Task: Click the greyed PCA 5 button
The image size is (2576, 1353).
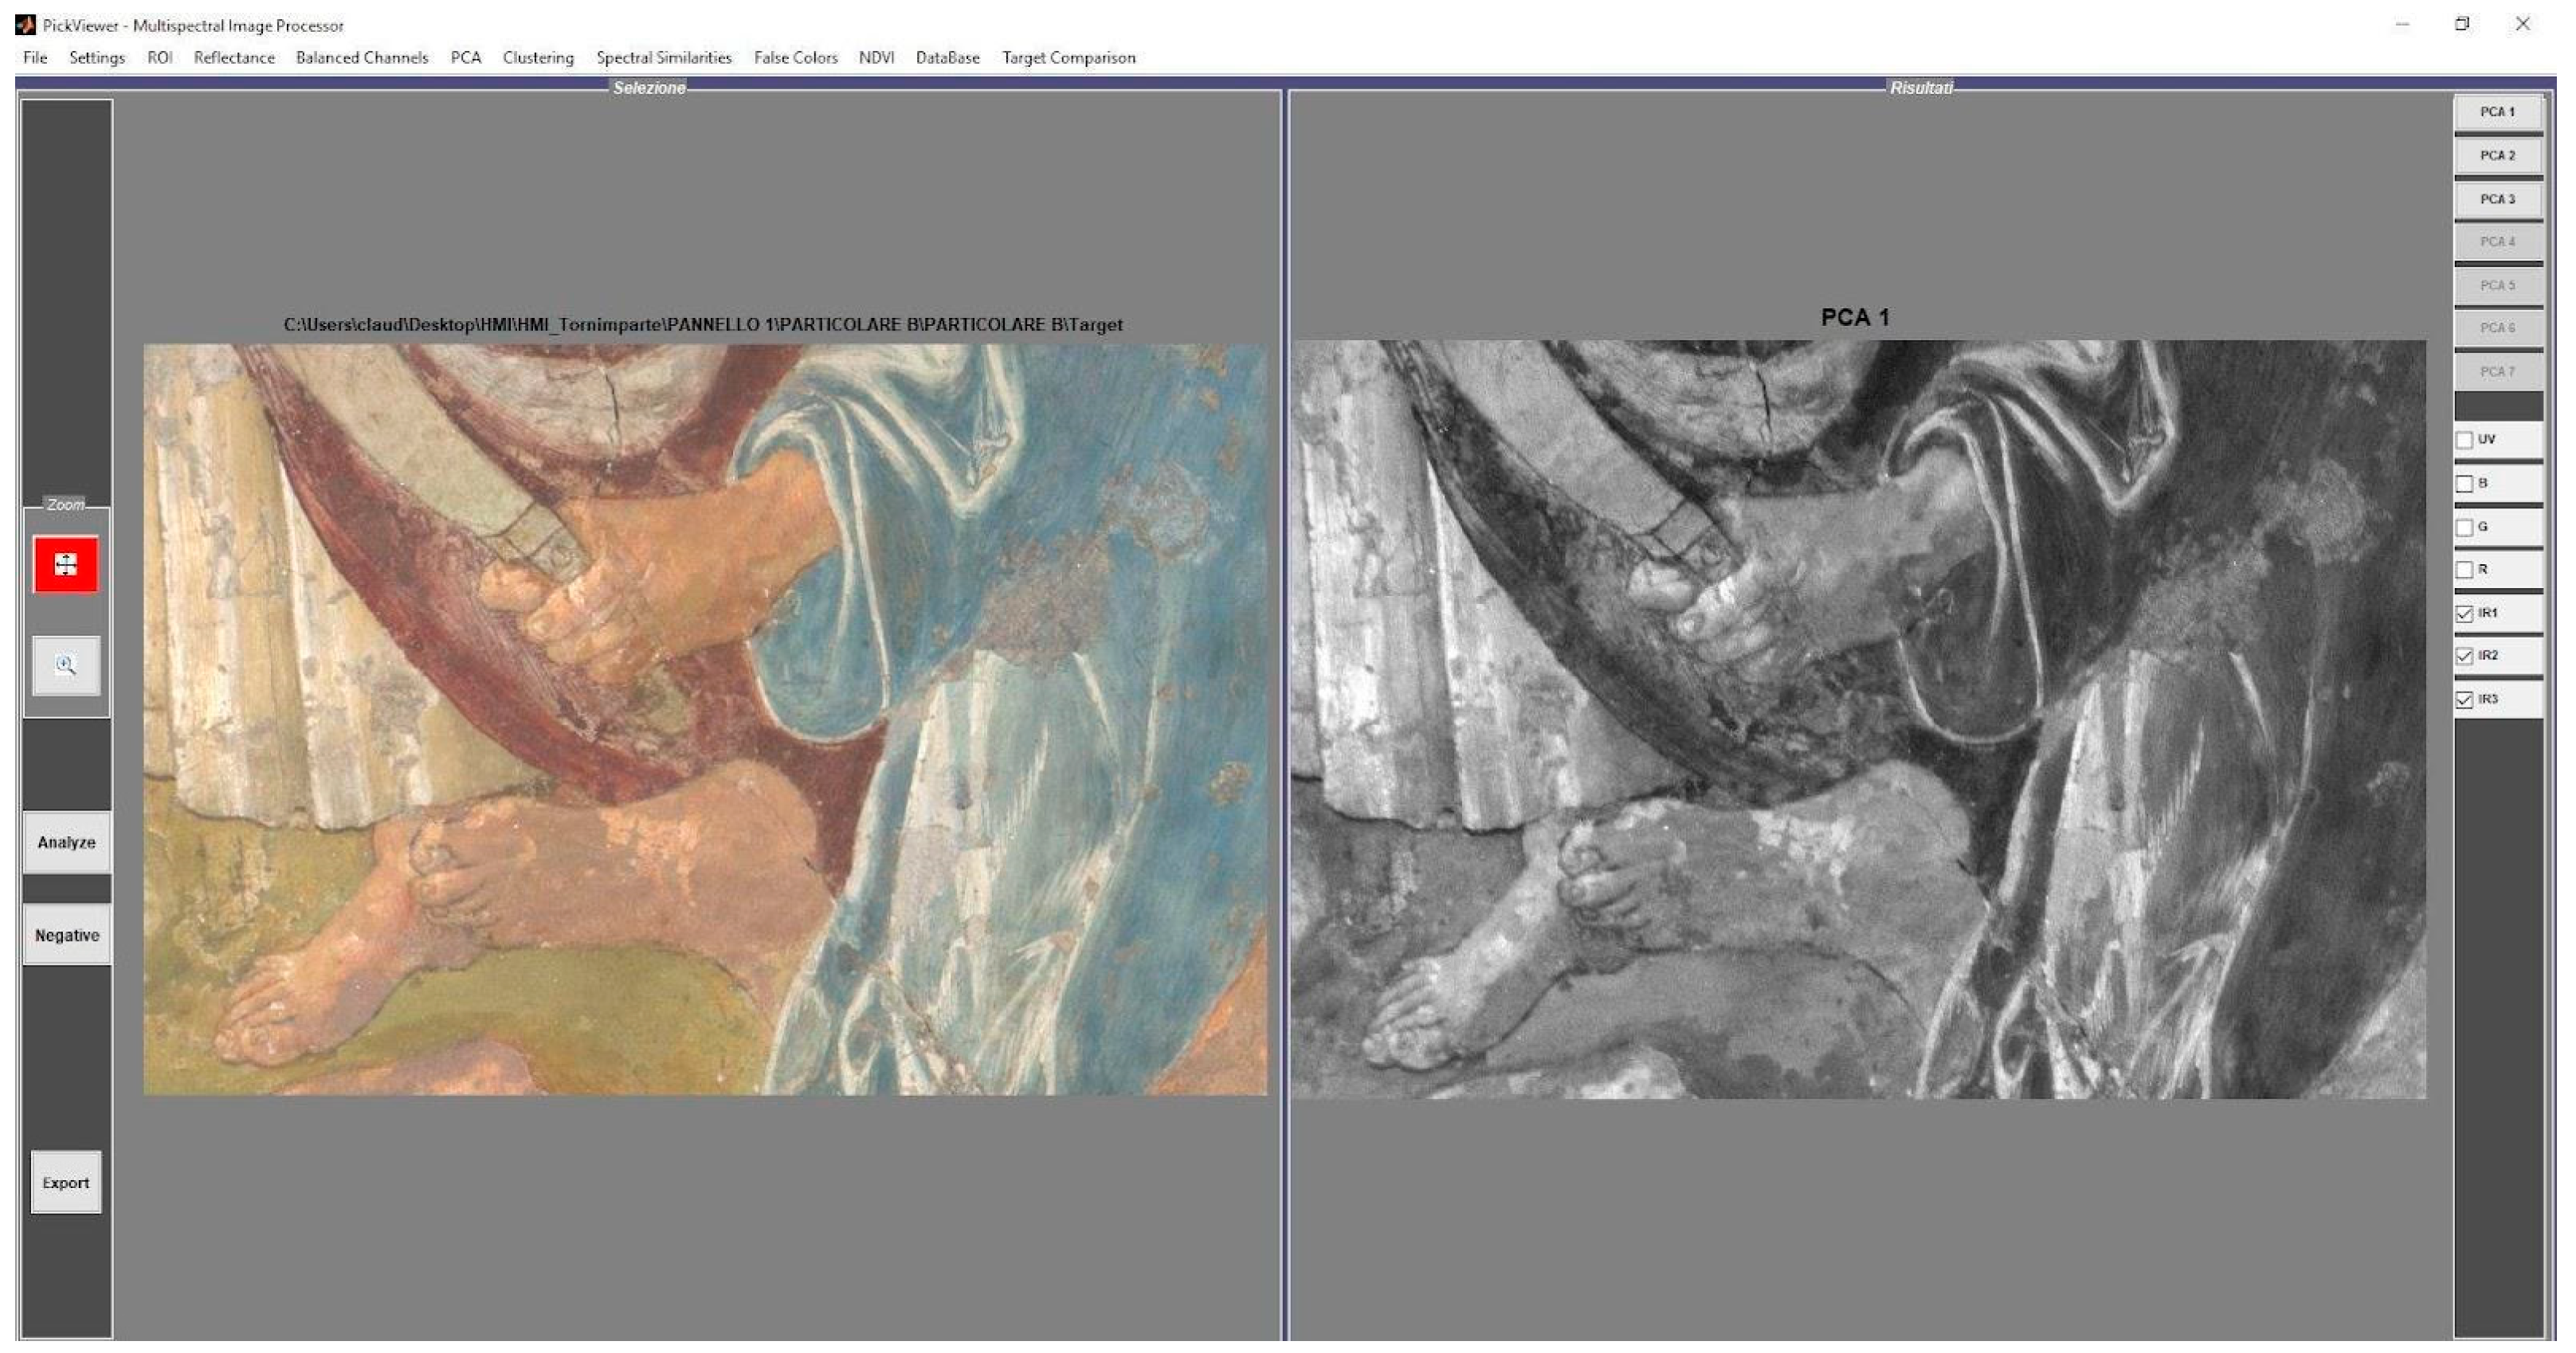Action: point(2498,286)
